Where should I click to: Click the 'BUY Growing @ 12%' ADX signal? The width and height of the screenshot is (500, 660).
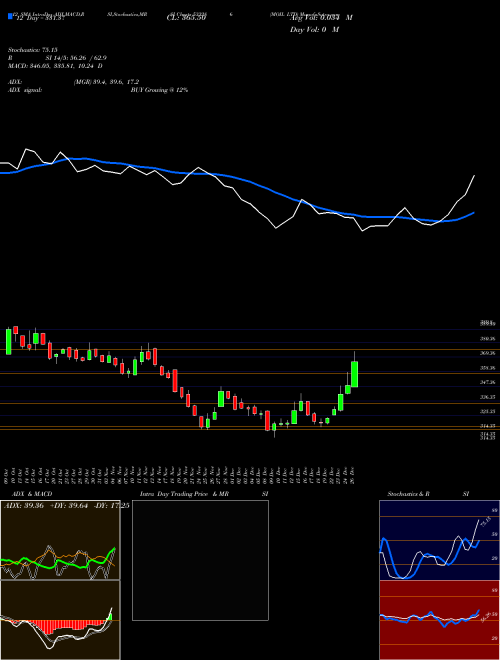(159, 90)
